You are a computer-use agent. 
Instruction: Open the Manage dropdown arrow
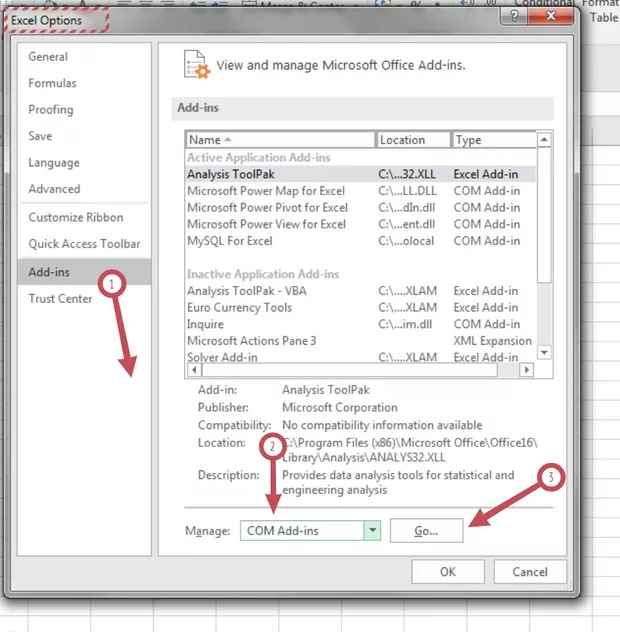[x=372, y=530]
